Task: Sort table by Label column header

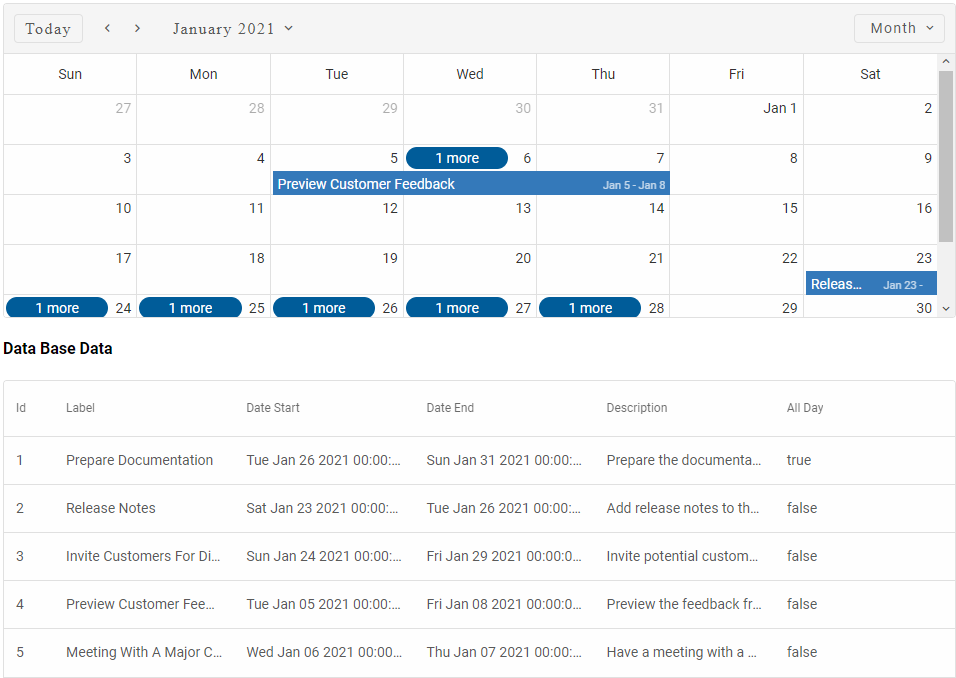Action: (80, 408)
